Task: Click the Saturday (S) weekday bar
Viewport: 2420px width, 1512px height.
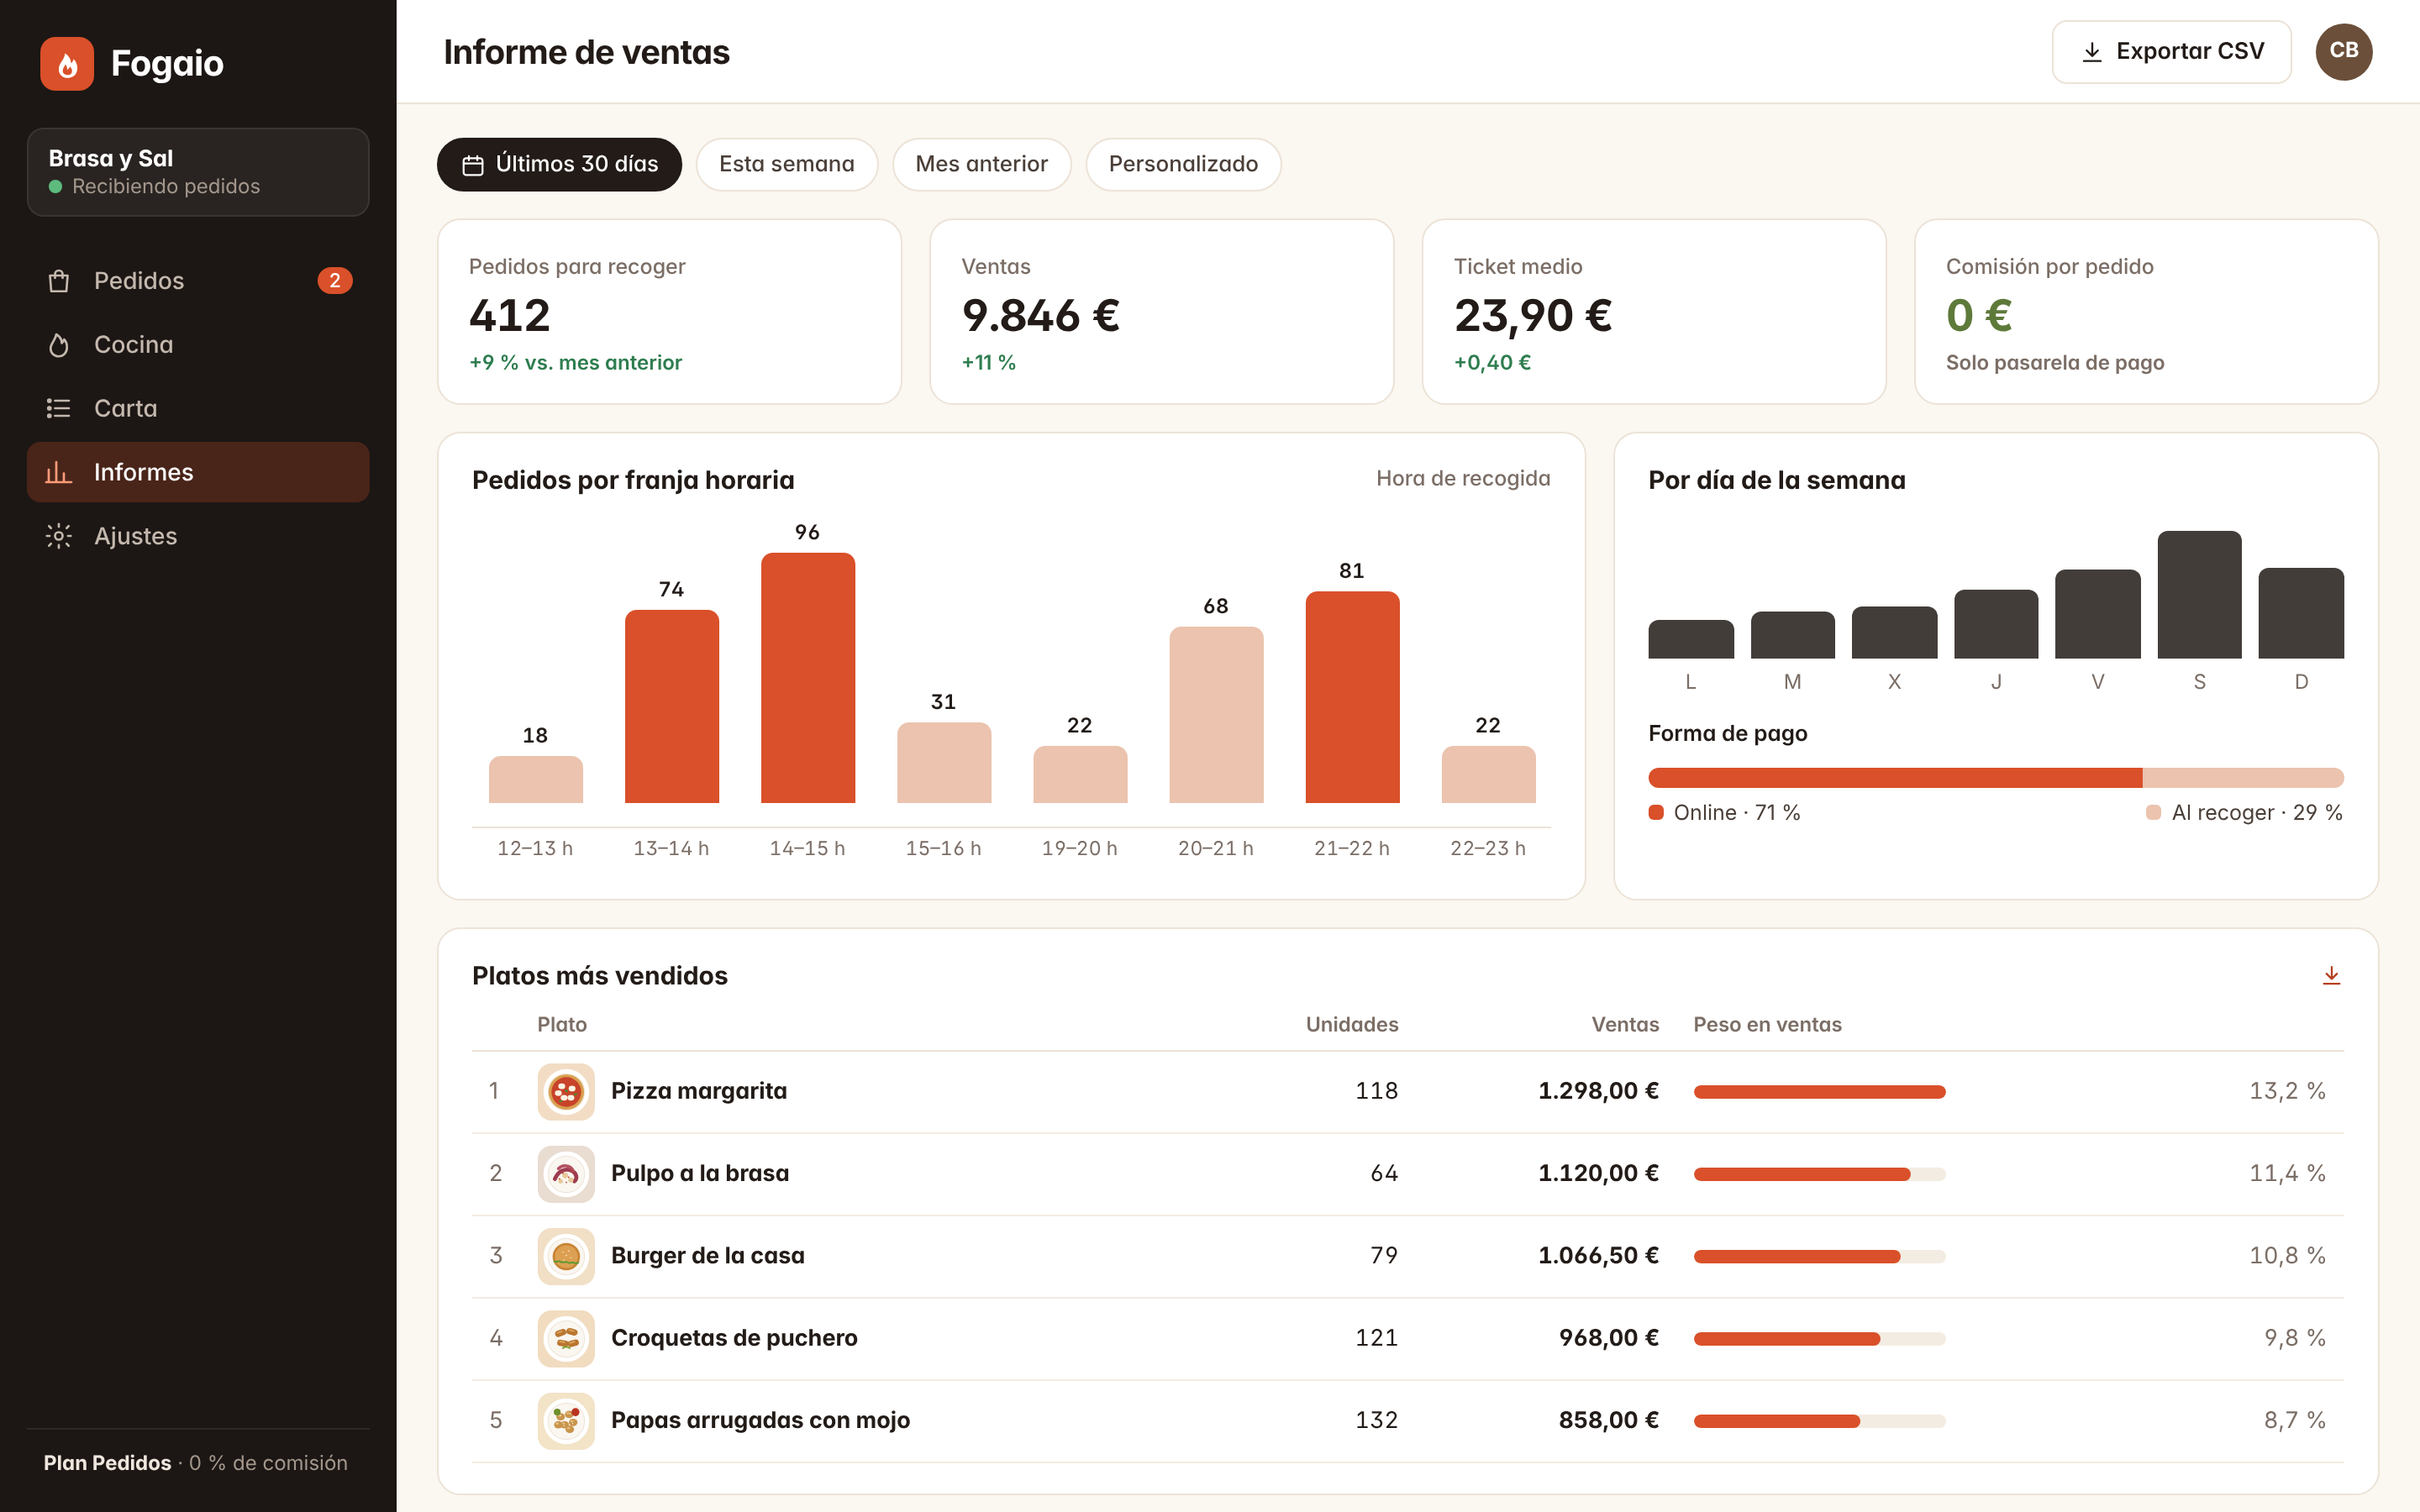Action: pos(2199,594)
